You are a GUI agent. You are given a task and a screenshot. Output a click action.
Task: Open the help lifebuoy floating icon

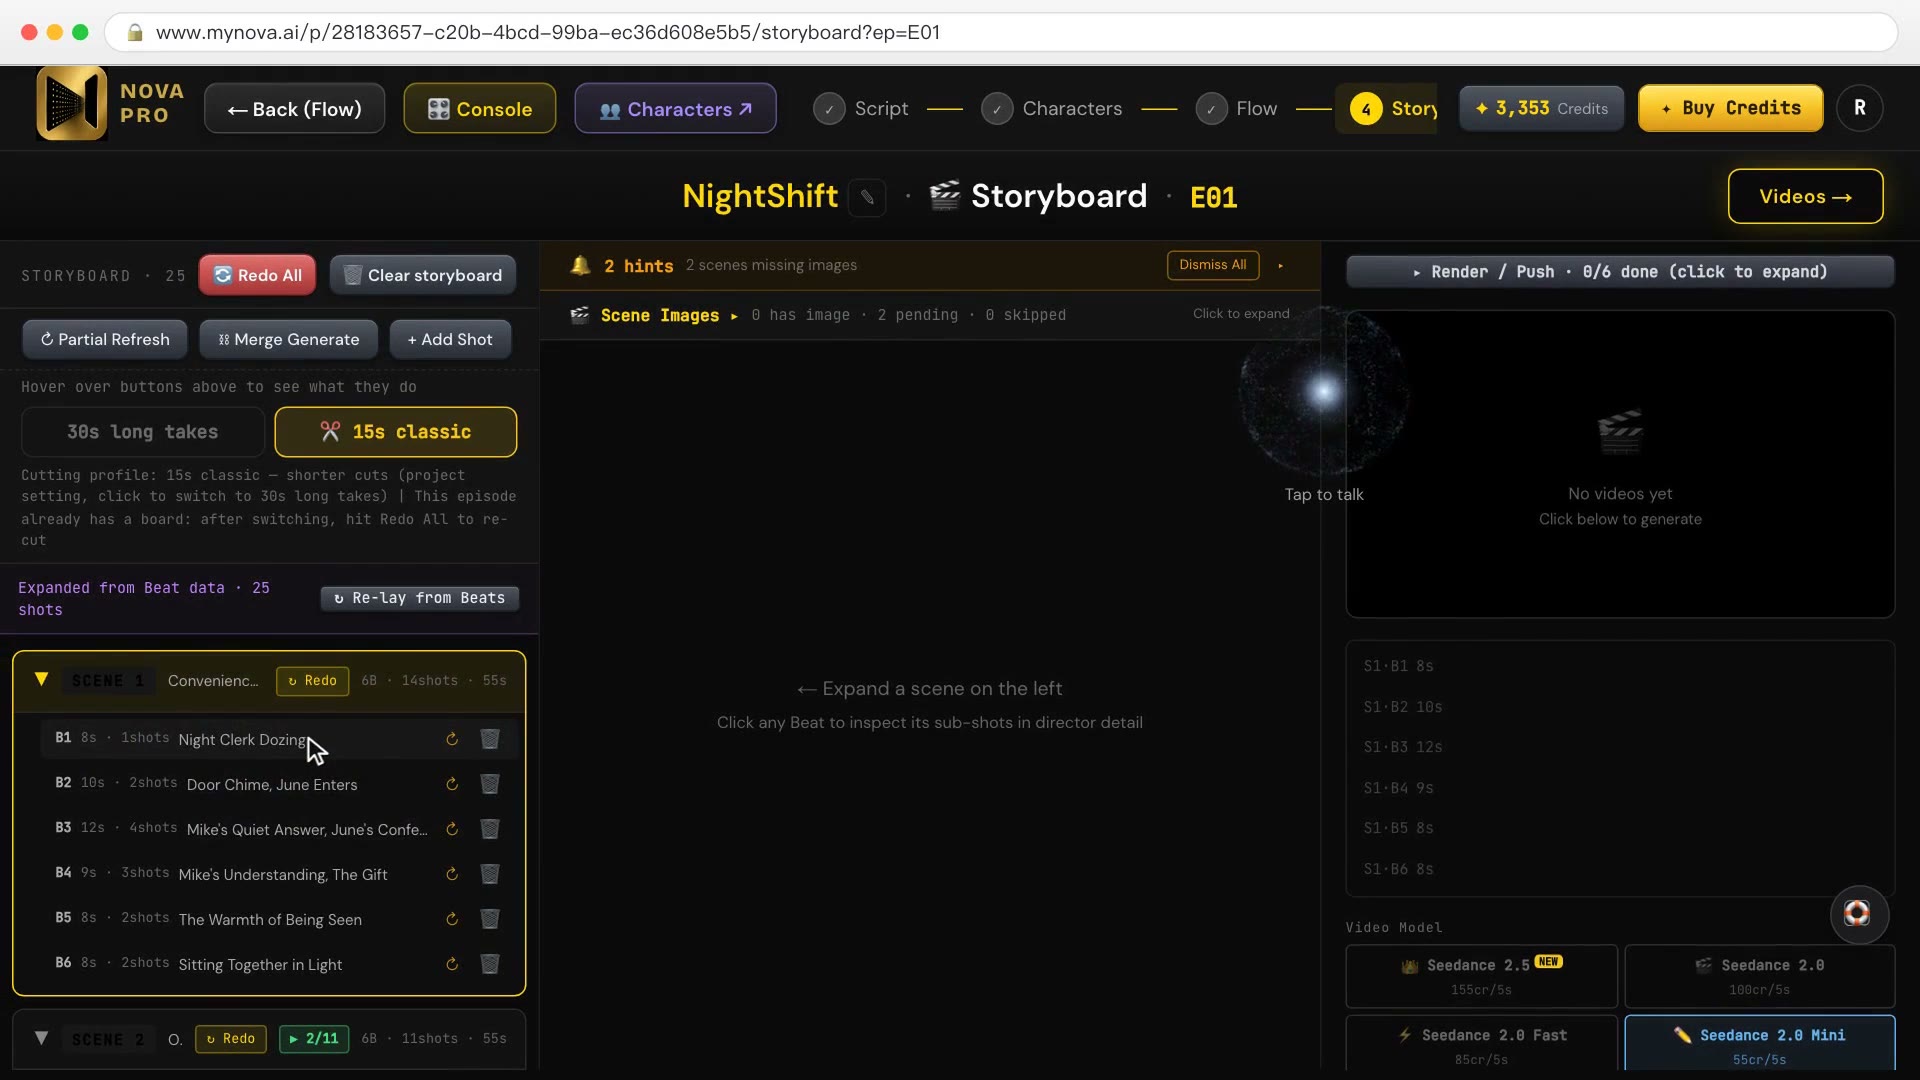click(x=1858, y=914)
